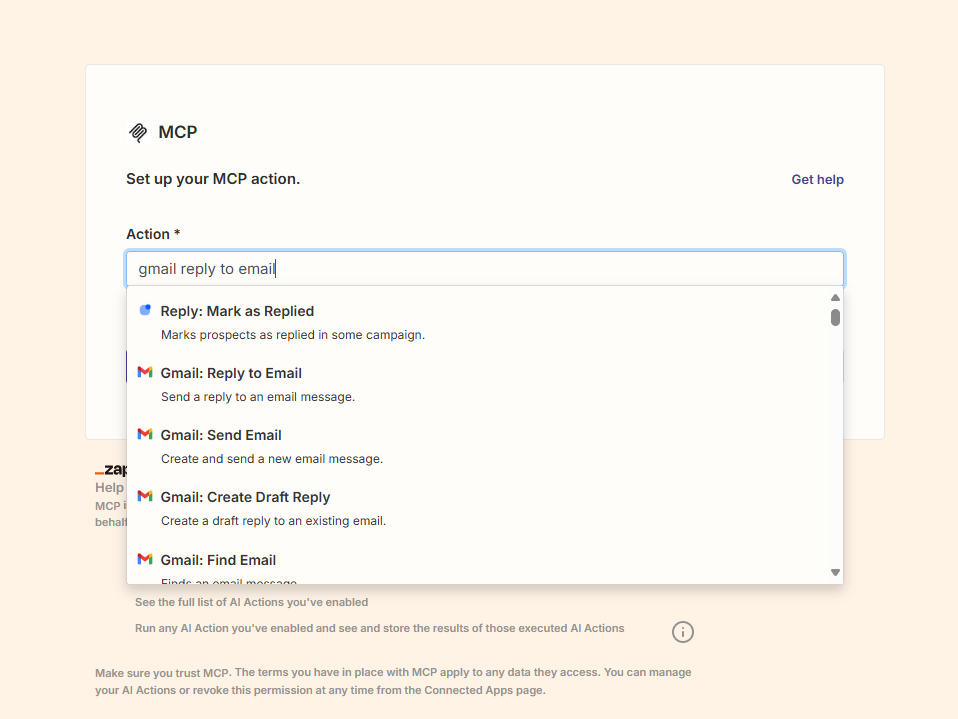Click the dropdown scroll down arrow
This screenshot has width=958, height=719.
(835, 572)
